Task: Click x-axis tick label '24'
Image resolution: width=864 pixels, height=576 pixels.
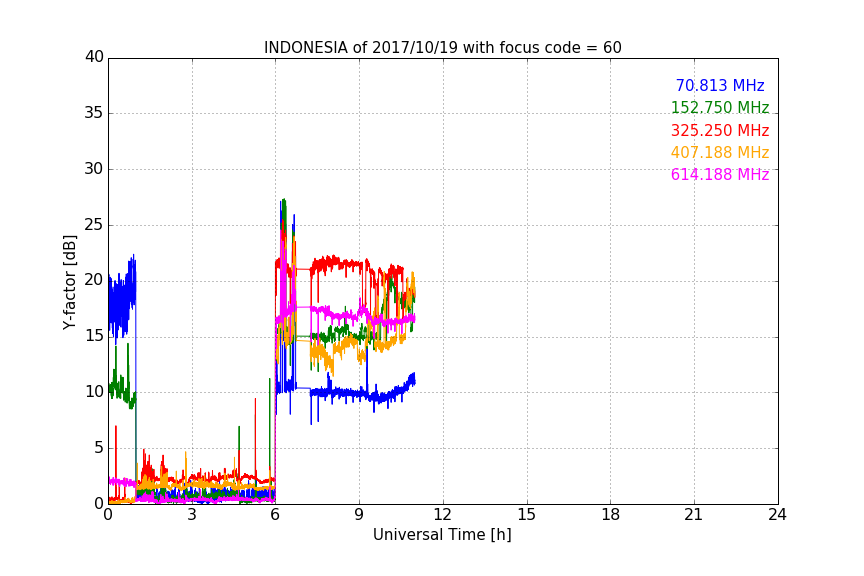Action: click(777, 515)
